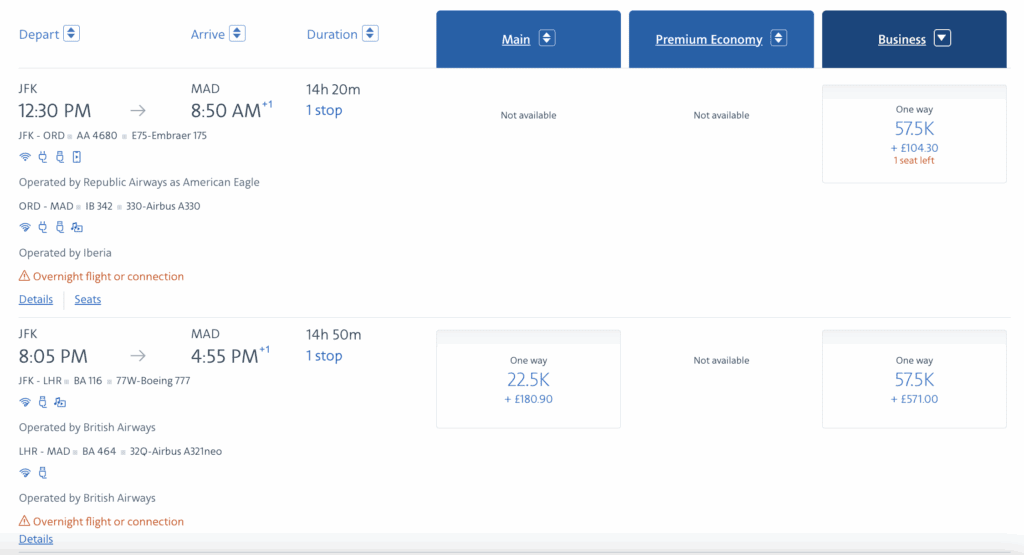Select the Premium Economy header label
Image resolution: width=1024 pixels, height=555 pixels.
click(709, 40)
